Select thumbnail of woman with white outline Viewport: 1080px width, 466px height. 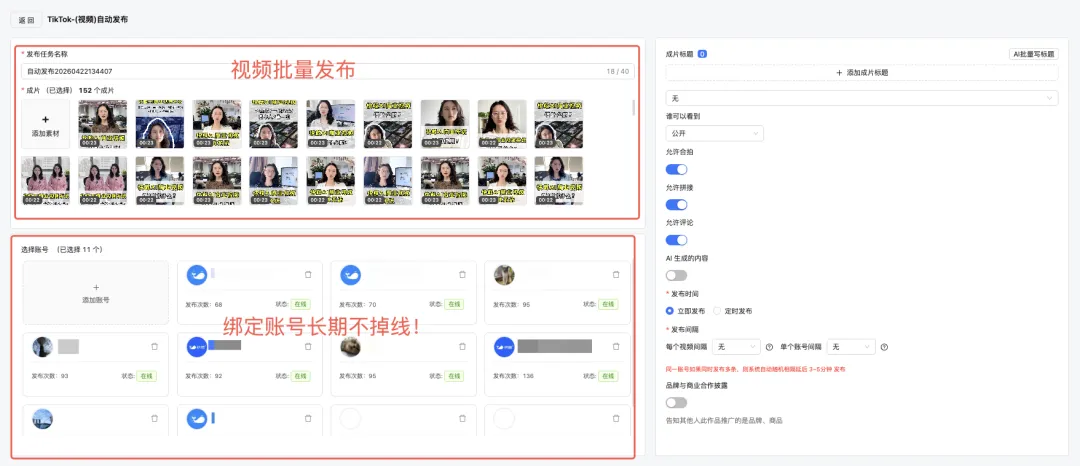tap(160, 124)
